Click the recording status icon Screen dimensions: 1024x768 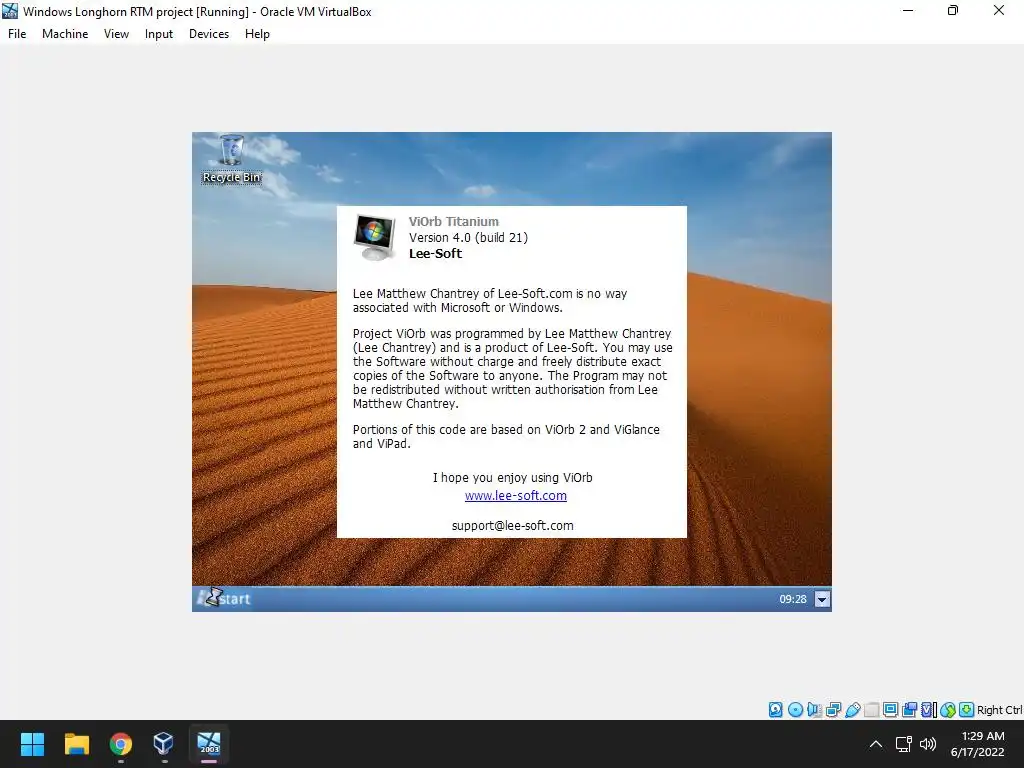[x=909, y=710]
